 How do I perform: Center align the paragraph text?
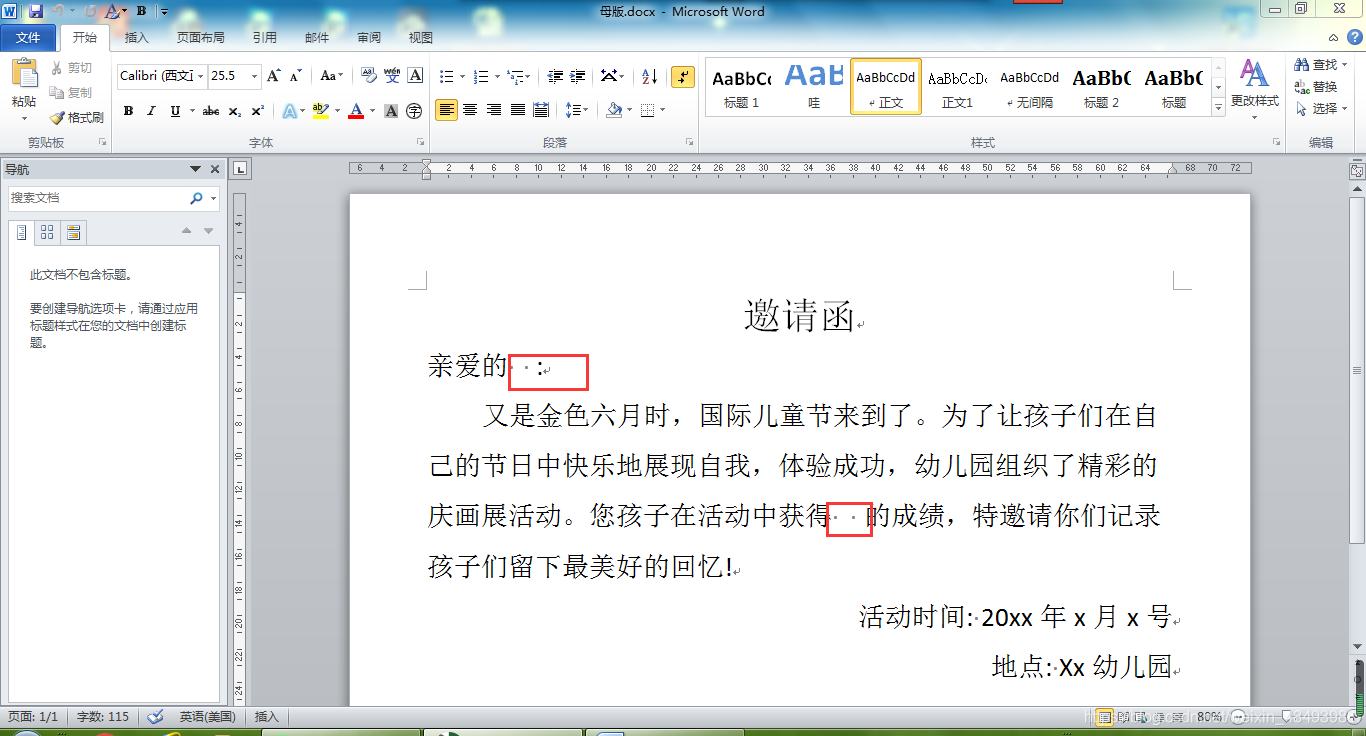(470, 110)
